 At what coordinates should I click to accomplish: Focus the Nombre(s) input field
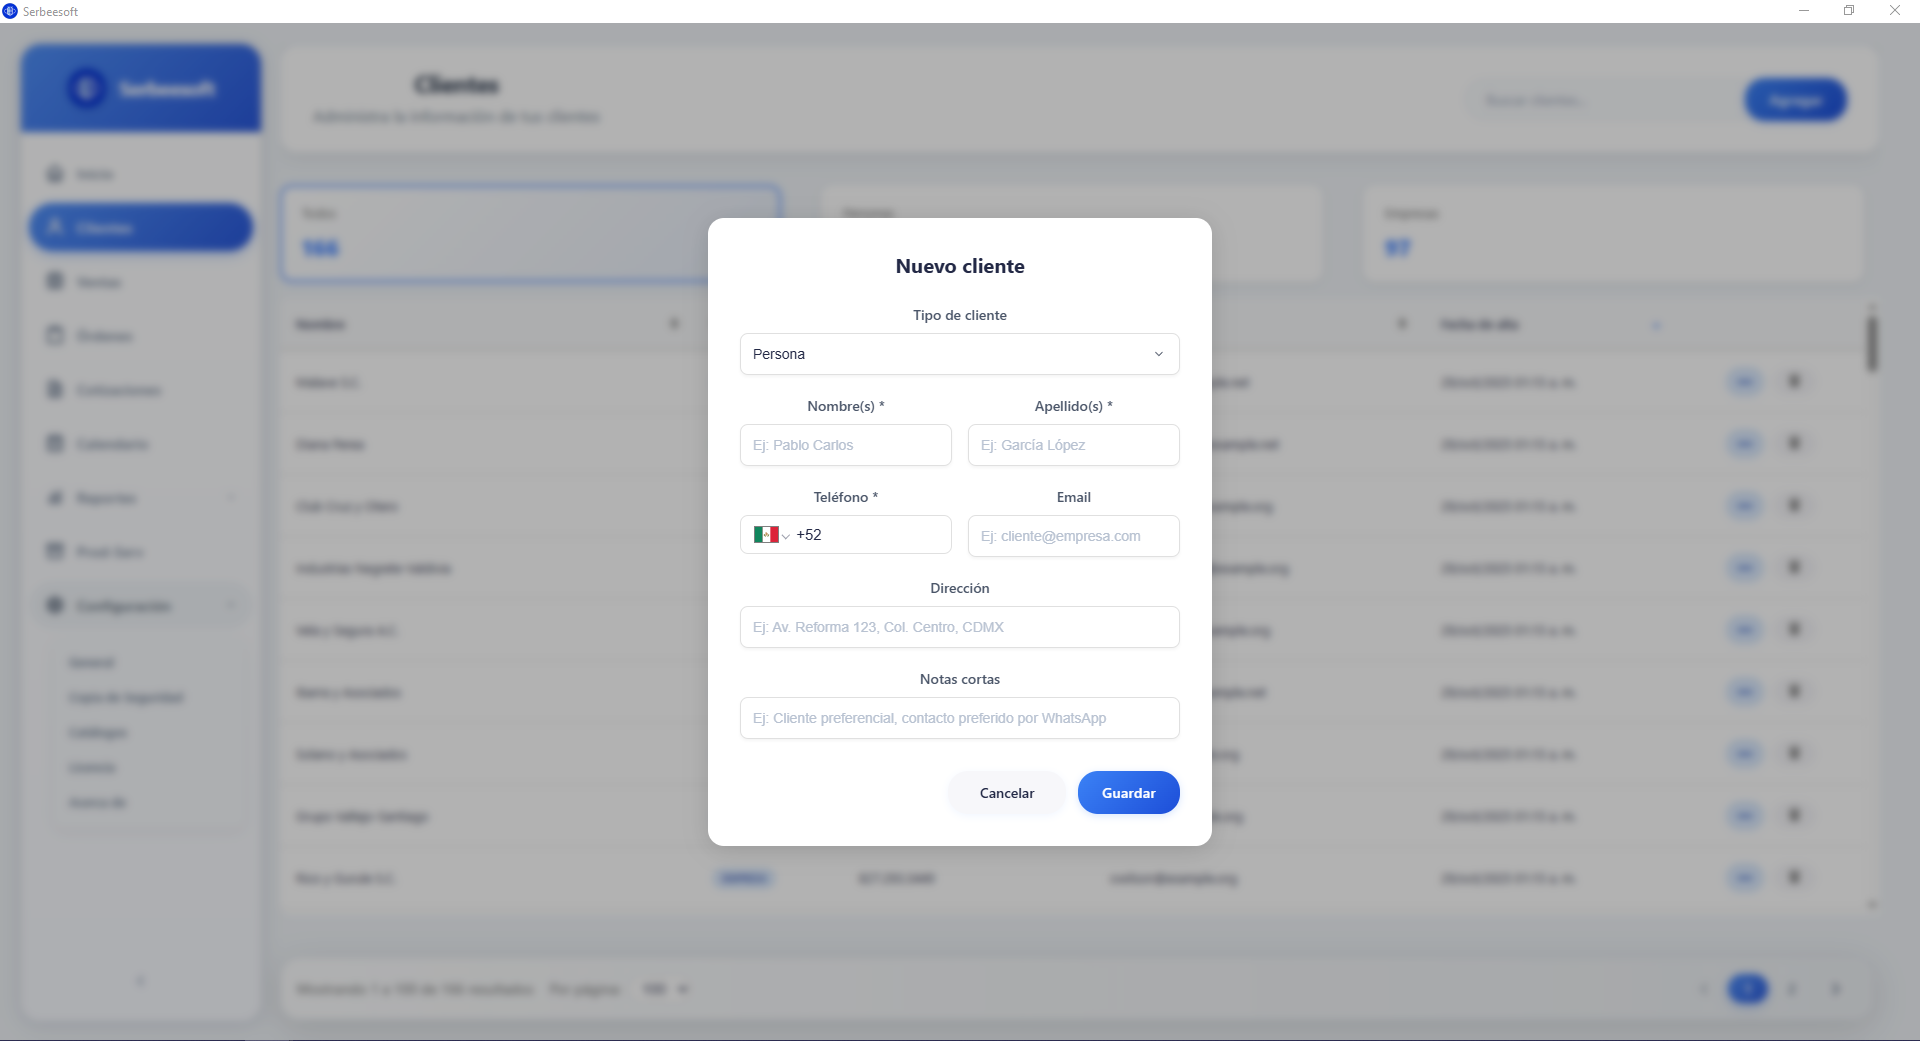point(845,445)
